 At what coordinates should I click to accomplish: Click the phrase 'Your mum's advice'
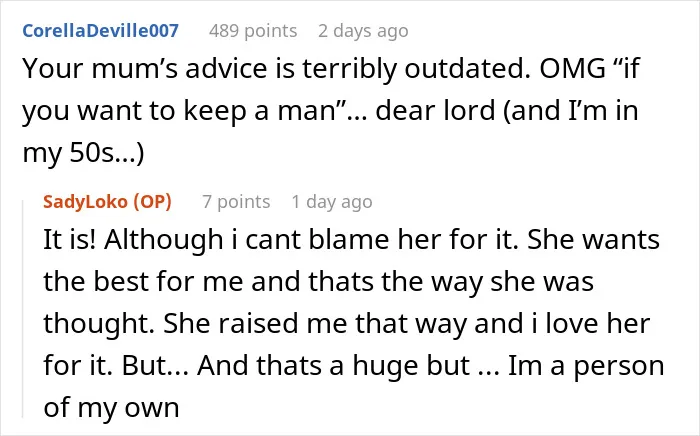click(146, 68)
